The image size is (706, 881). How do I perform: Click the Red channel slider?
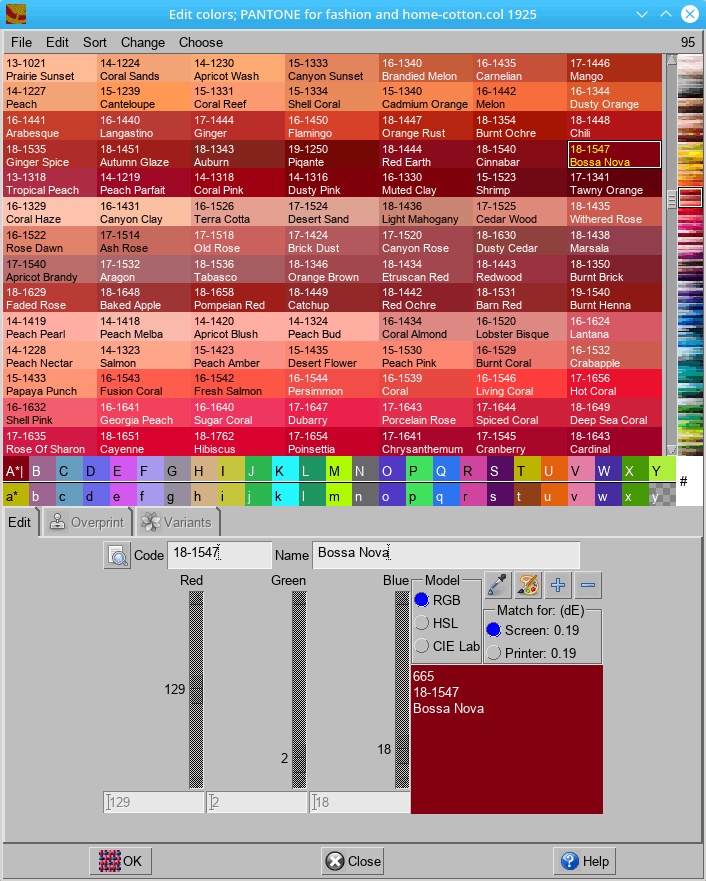(x=196, y=690)
